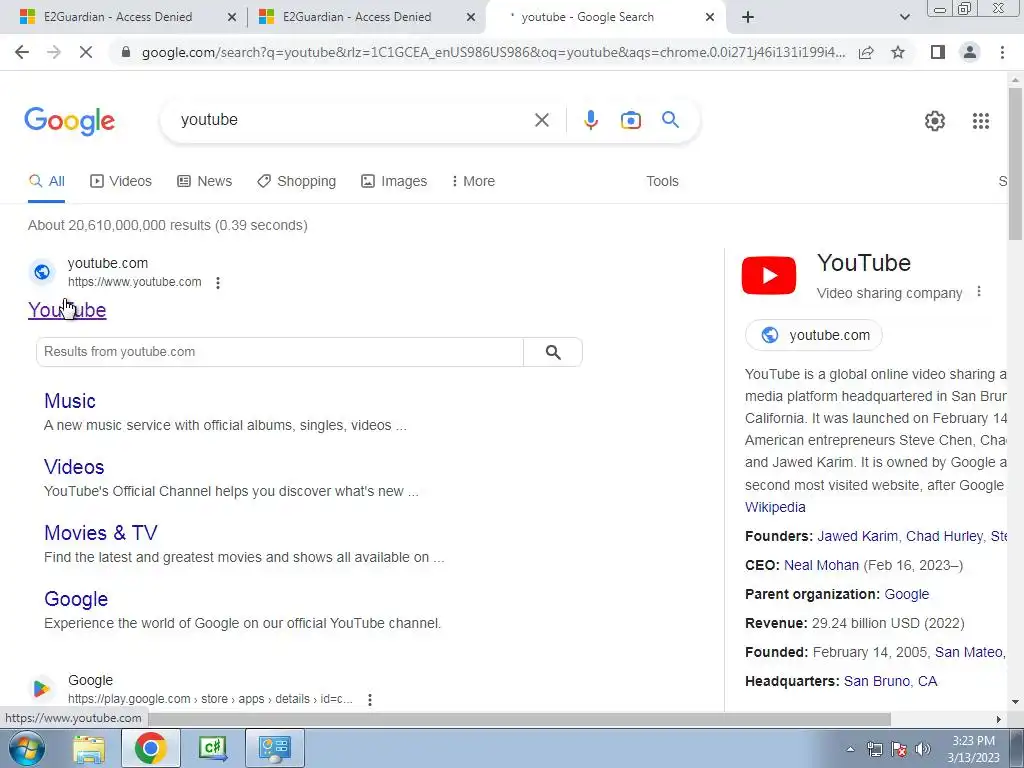Start voice search with the microphone
Image resolution: width=1024 pixels, height=768 pixels.
pyautogui.click(x=590, y=120)
